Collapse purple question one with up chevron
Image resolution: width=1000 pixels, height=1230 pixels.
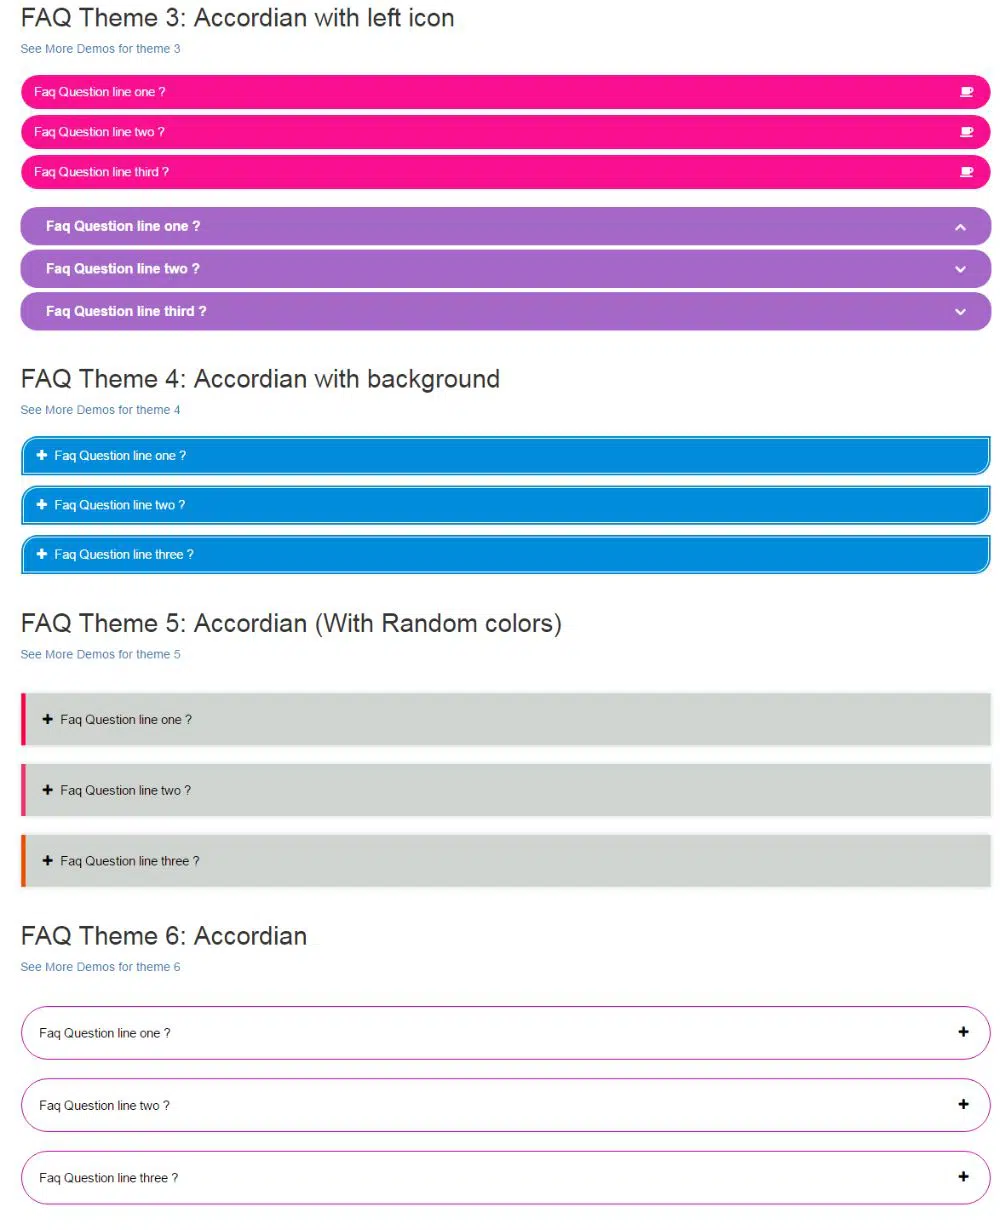(x=960, y=227)
